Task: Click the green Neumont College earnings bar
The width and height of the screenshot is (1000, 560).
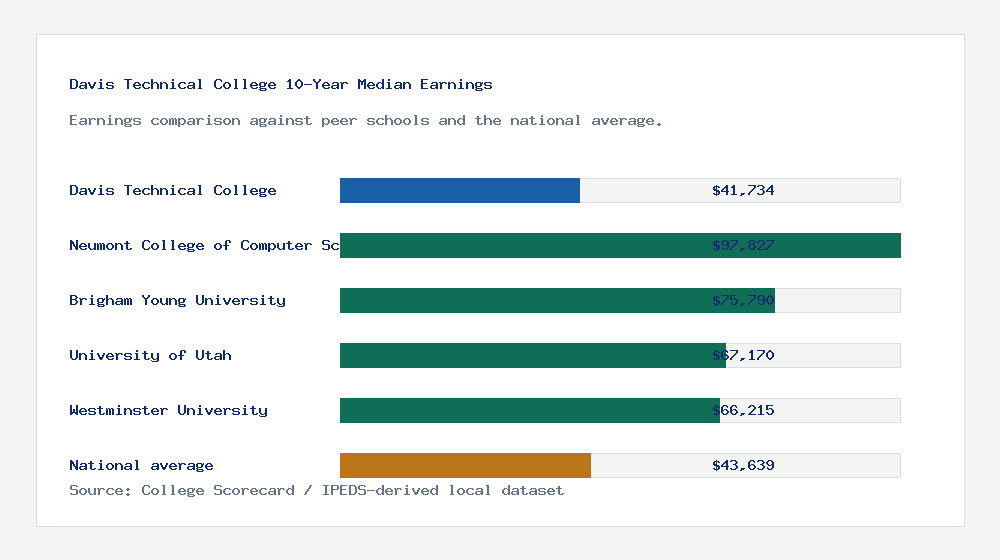Action: (x=621, y=246)
